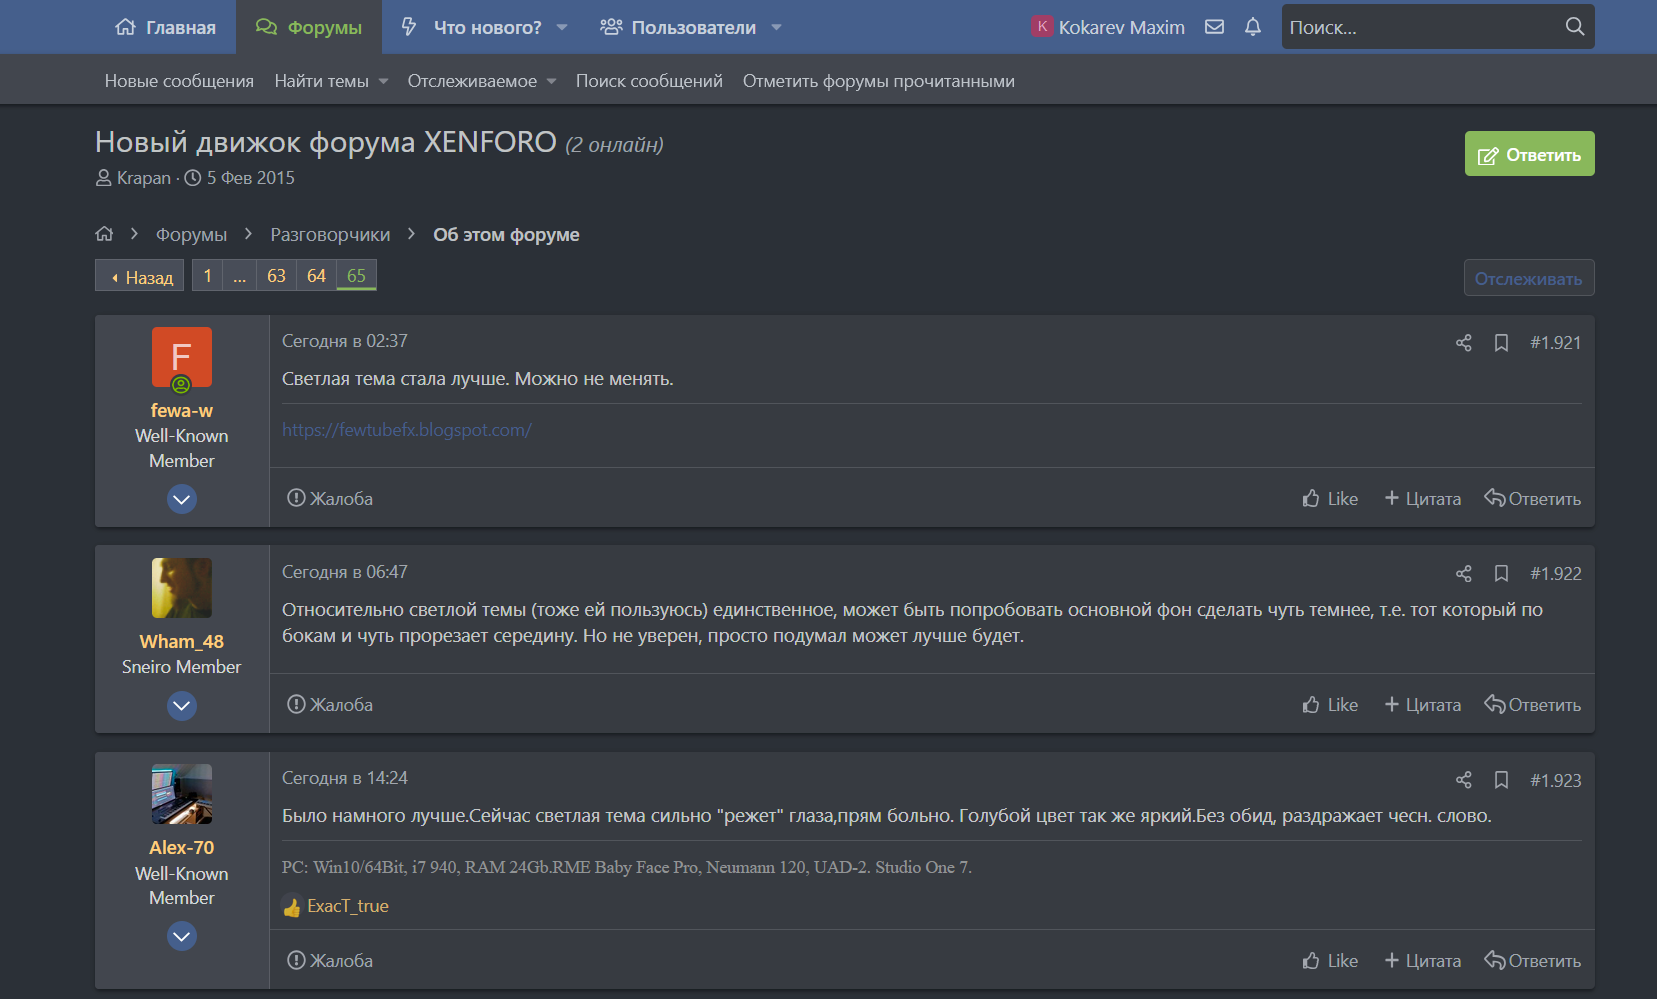Like Alex-70's post #1.923
The width and height of the screenshot is (1657, 999).
[1330, 961]
